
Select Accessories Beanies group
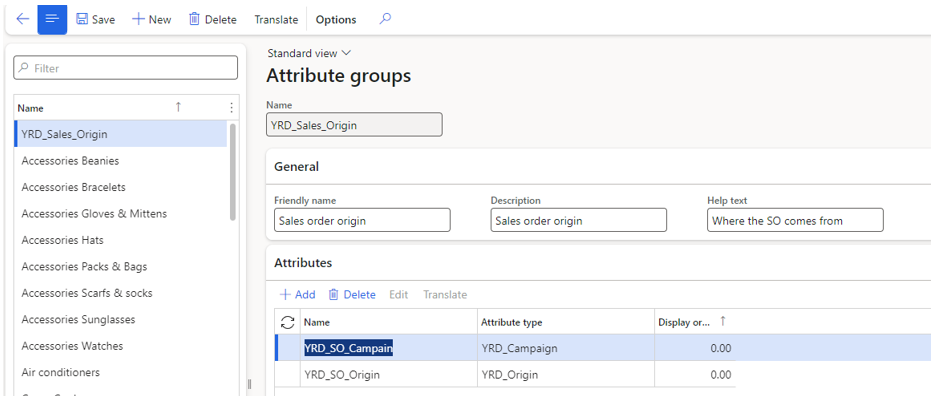pyautogui.click(x=121, y=161)
